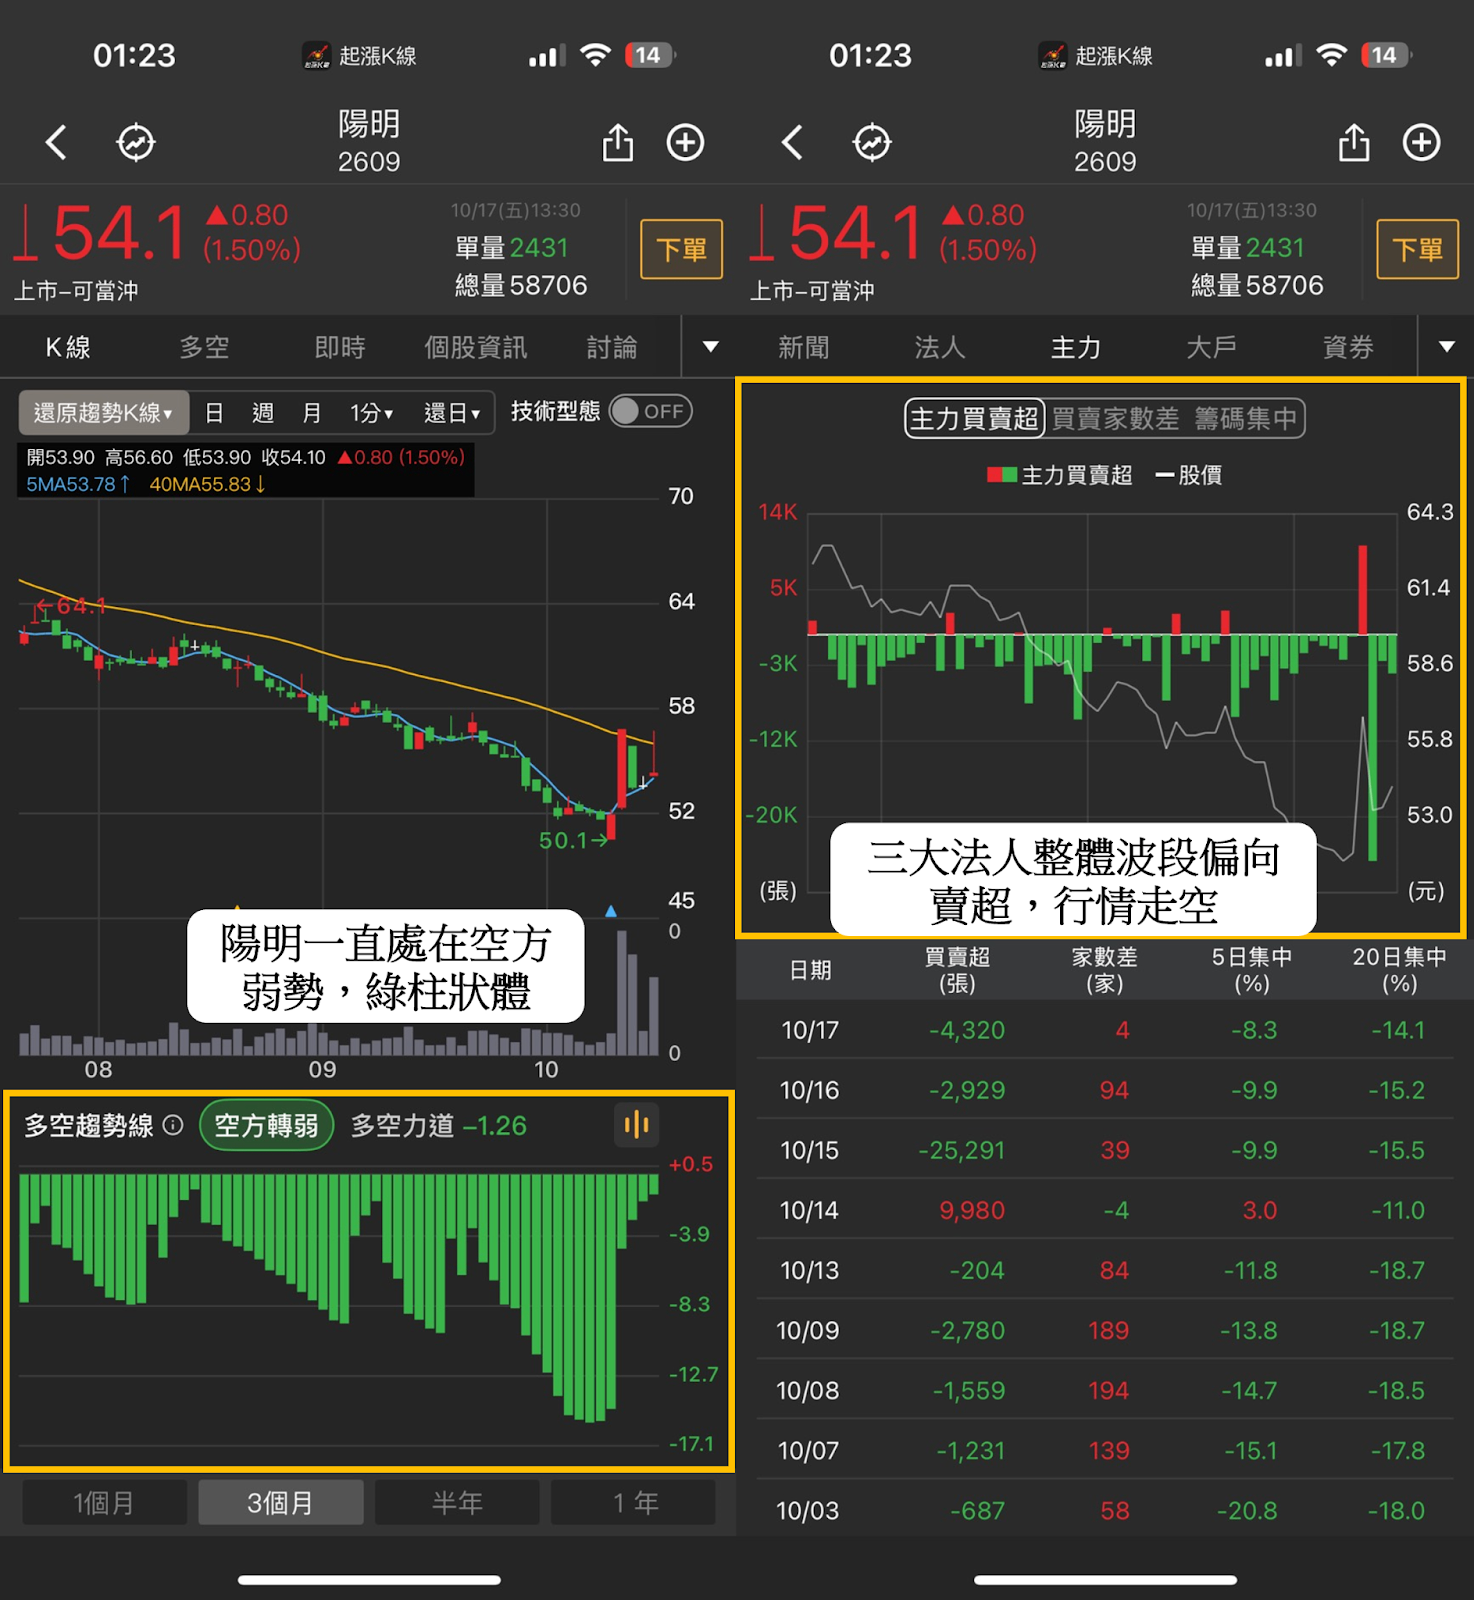Add 陽明 to watchlist on right screen
The width and height of the screenshot is (1474, 1600).
coord(1422,142)
